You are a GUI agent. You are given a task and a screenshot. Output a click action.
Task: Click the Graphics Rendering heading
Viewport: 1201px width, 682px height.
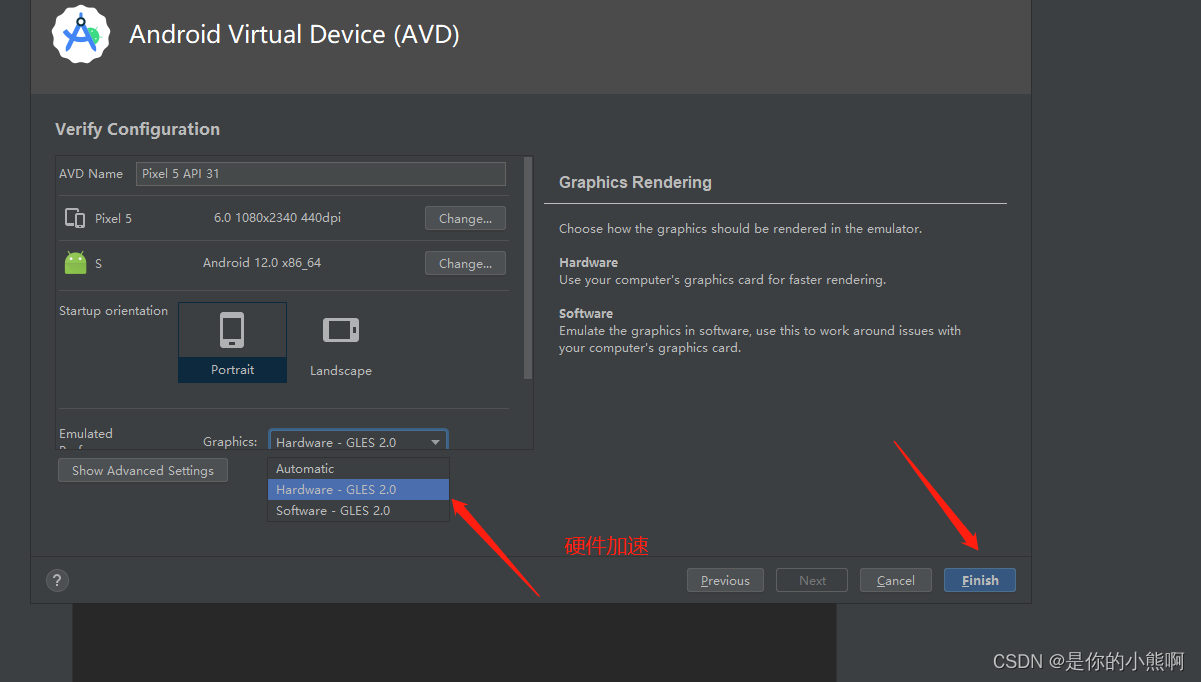[x=635, y=182]
